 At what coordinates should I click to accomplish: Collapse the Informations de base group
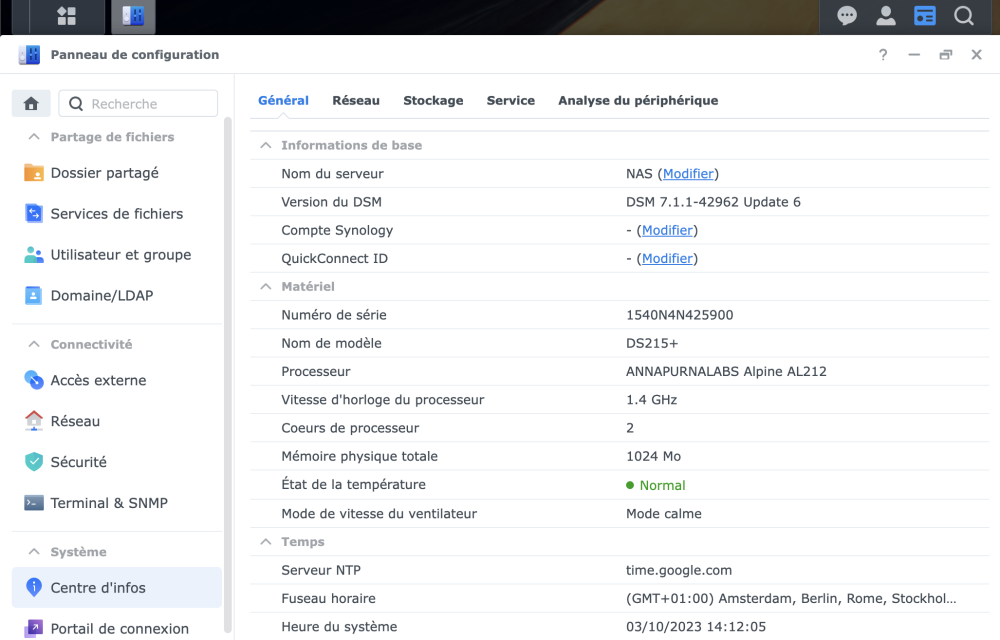click(x=266, y=145)
